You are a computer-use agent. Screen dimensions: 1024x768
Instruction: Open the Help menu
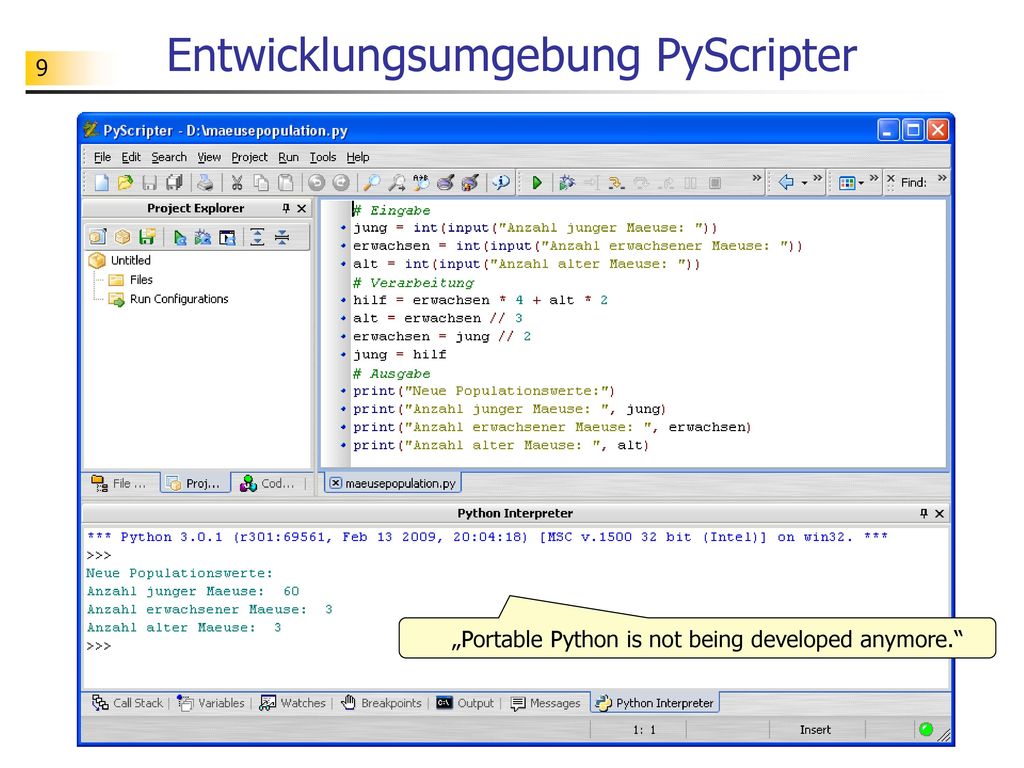coord(358,157)
